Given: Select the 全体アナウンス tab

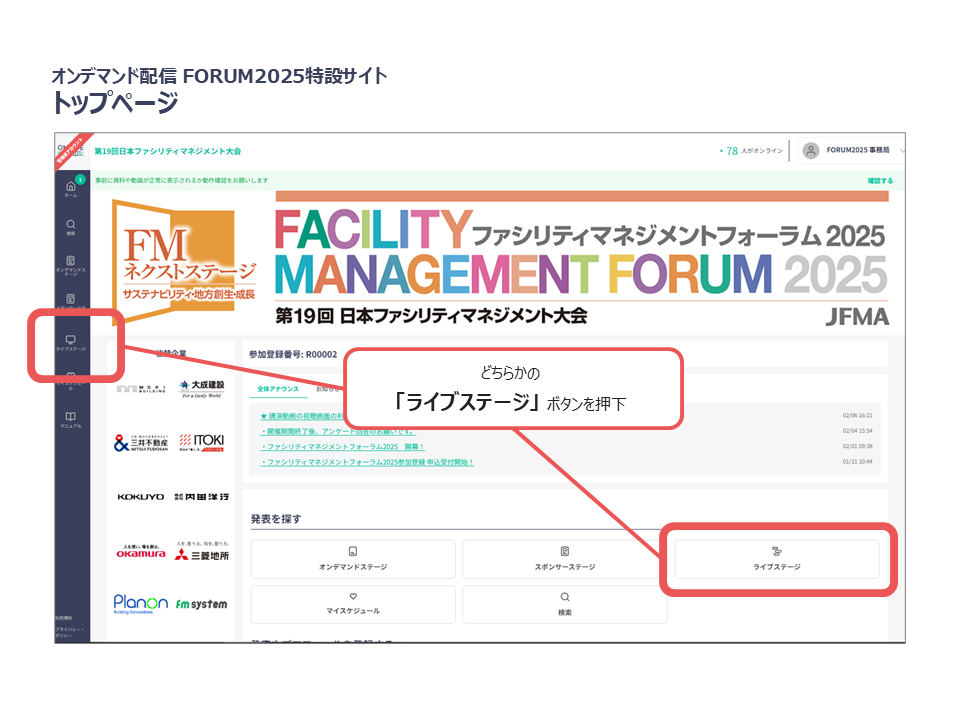Looking at the screenshot, I should [x=278, y=389].
